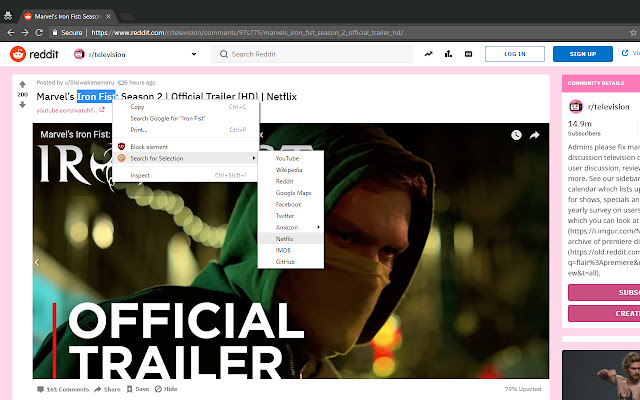This screenshot has width=640, height=400.
Task: Select Print... from context menu
Action: (x=186, y=130)
